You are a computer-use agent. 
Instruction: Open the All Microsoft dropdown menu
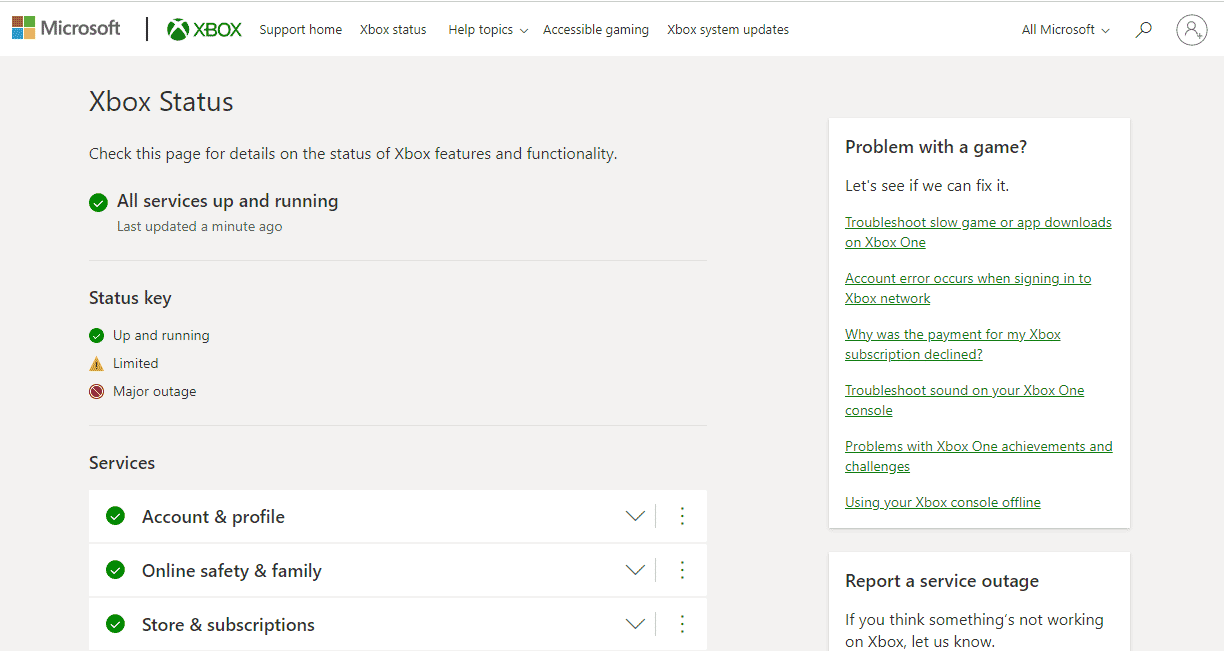[1066, 30]
